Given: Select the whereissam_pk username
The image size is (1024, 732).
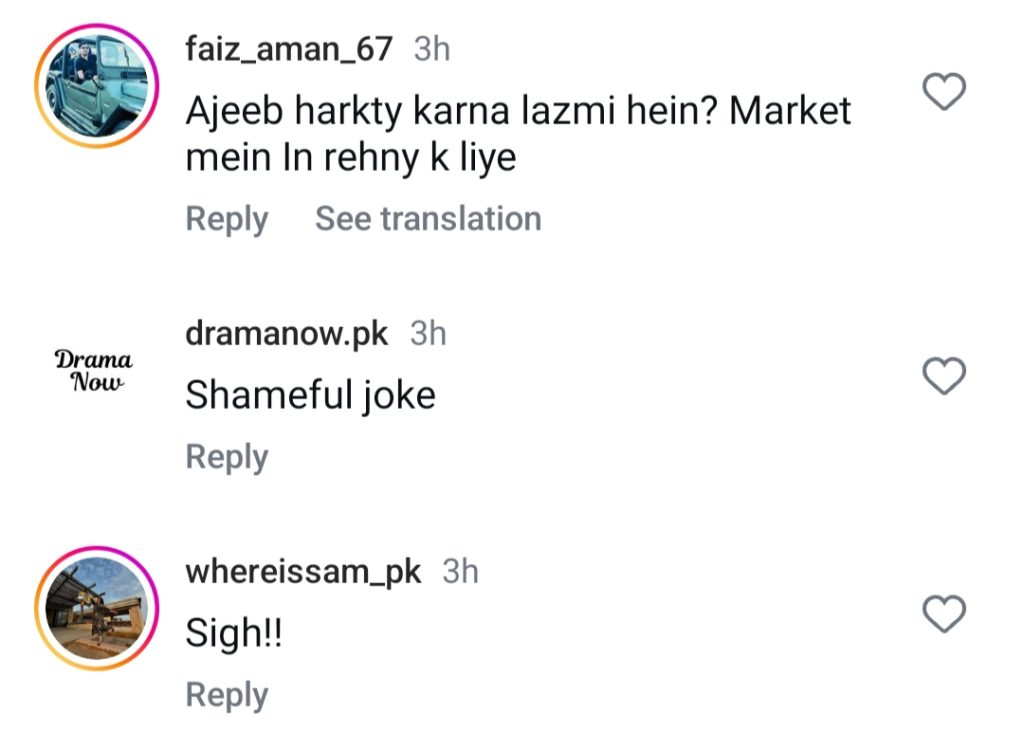Looking at the screenshot, I should coord(303,572).
